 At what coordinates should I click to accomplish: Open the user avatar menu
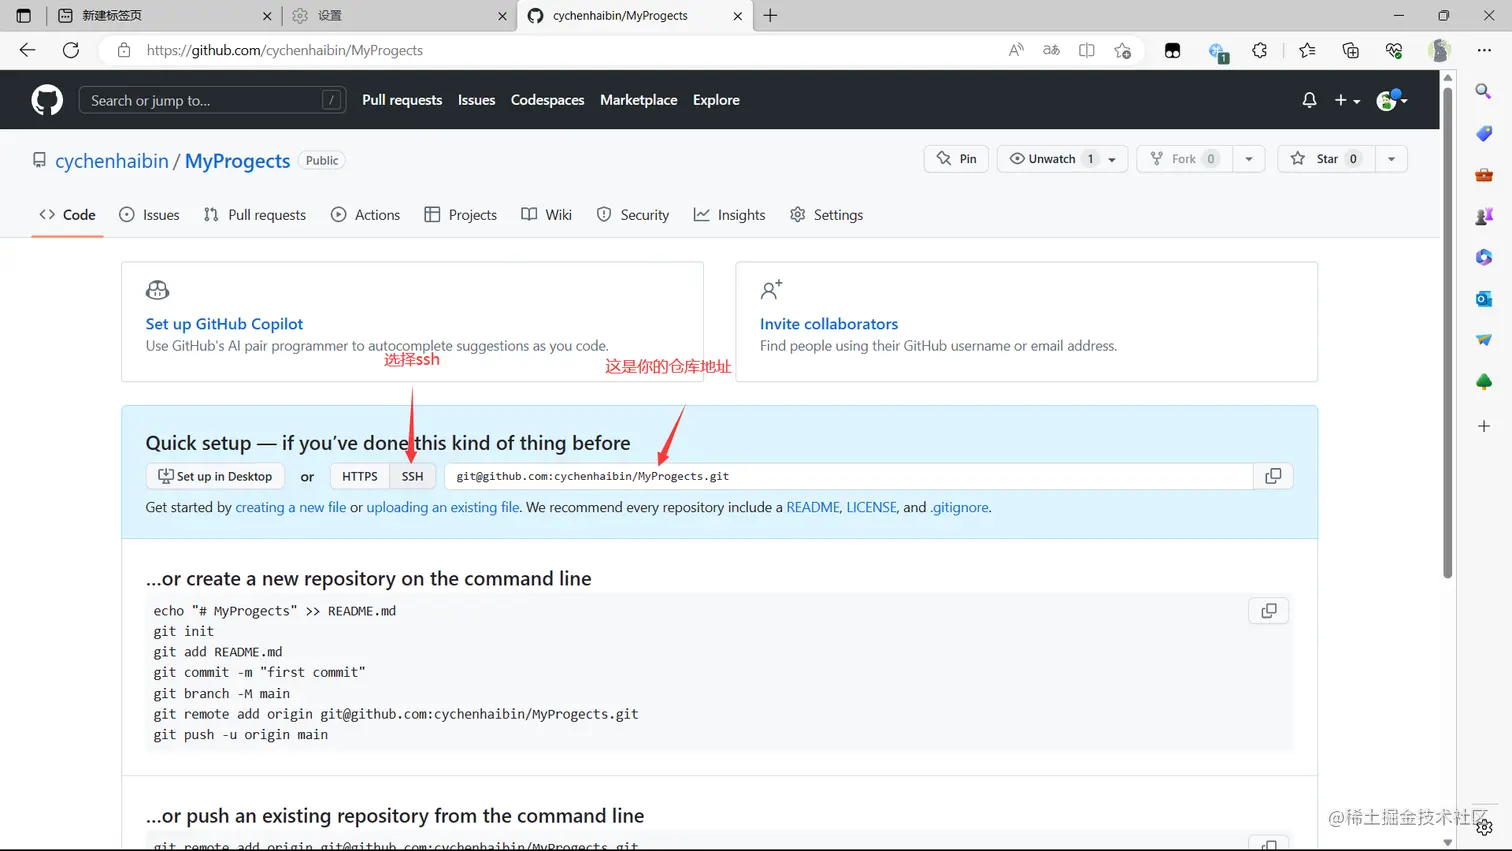1392,100
